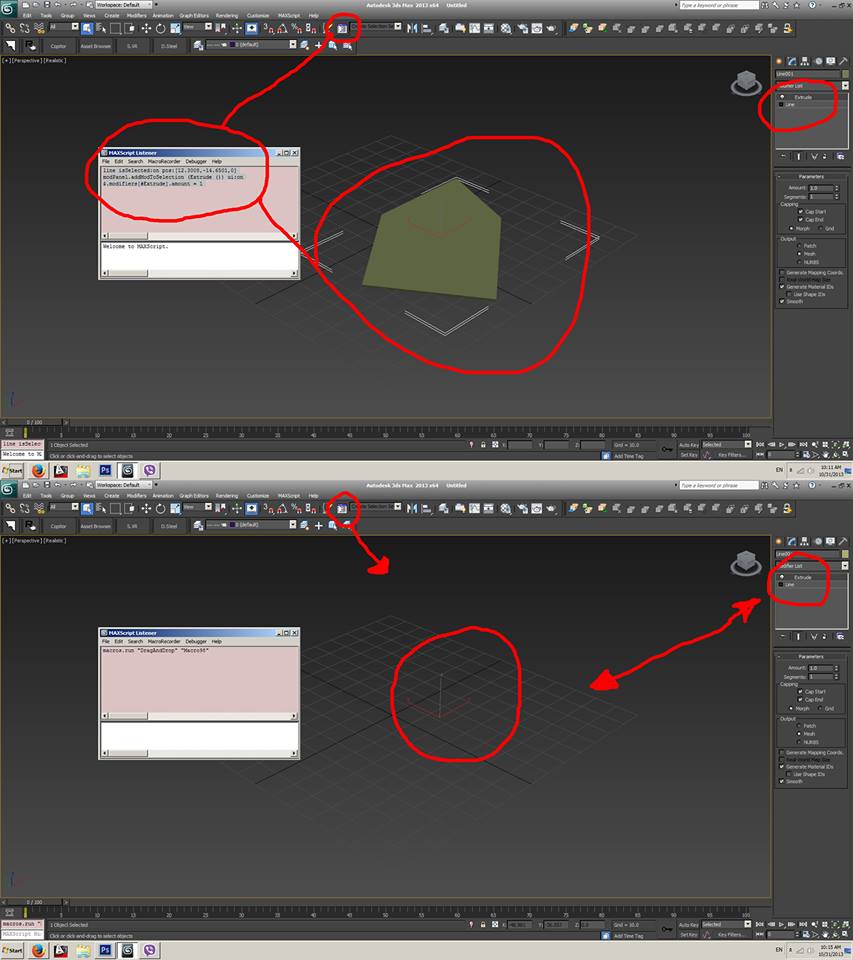Uncheck Cap End in lower Parameters rollout
This screenshot has width=853, height=960.
pyautogui.click(x=799, y=700)
